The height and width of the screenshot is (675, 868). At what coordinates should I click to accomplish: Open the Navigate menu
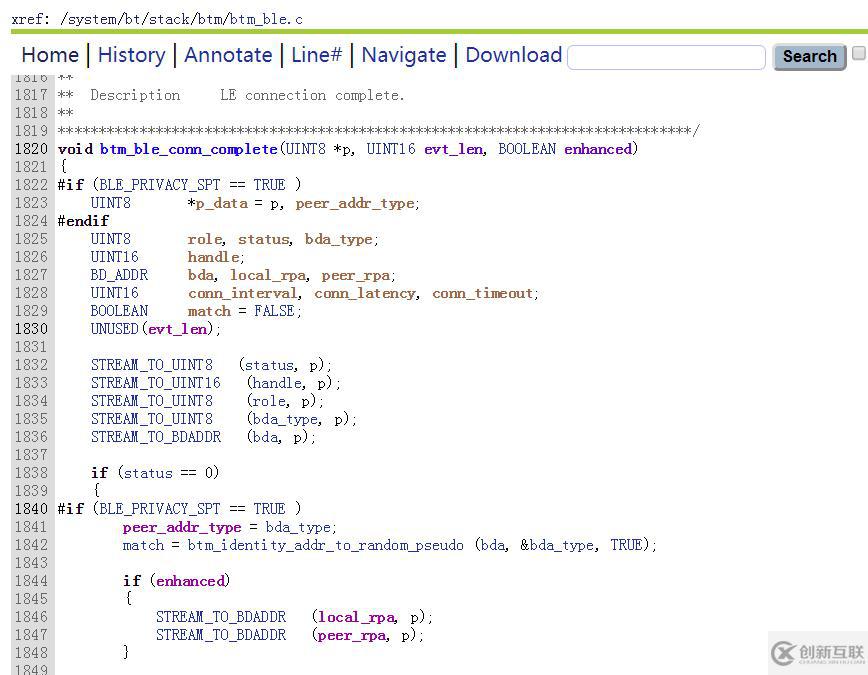[x=404, y=55]
